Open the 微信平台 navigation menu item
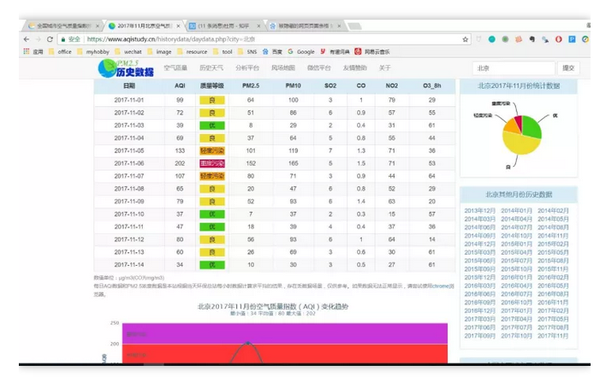The width and height of the screenshot is (600, 377). point(319,68)
